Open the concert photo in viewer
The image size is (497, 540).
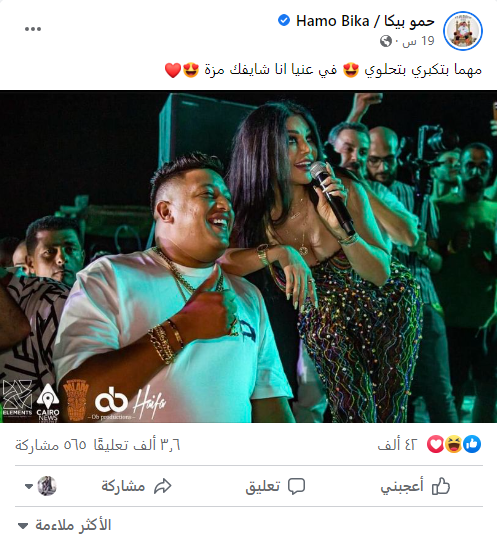(x=248, y=257)
